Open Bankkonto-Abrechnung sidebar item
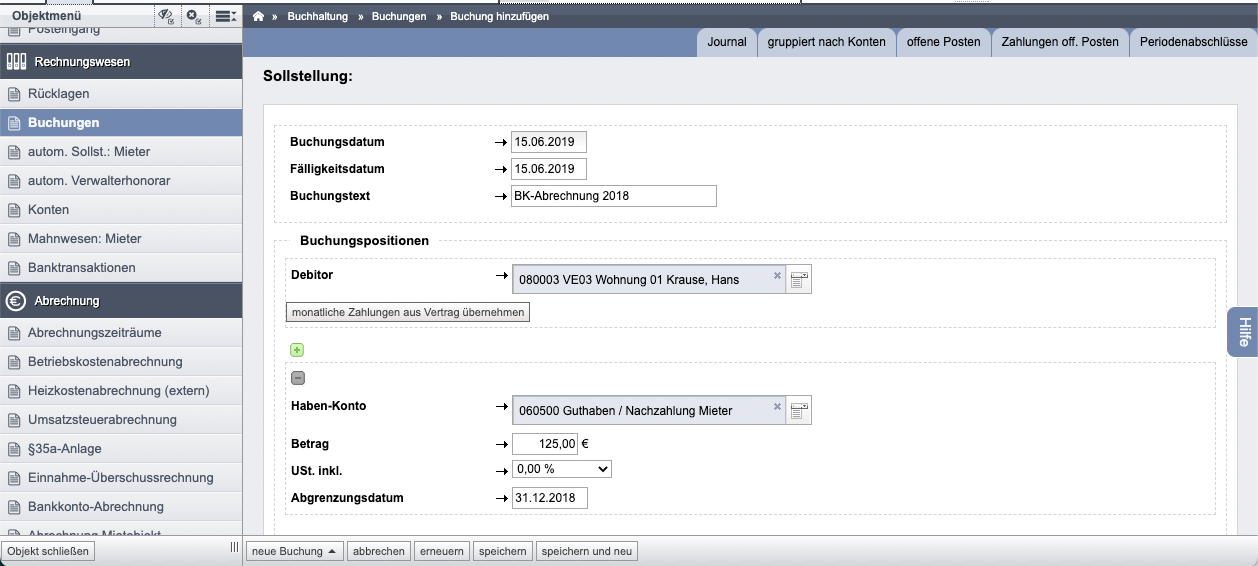Viewport: 1258px width, 566px height. (121, 507)
